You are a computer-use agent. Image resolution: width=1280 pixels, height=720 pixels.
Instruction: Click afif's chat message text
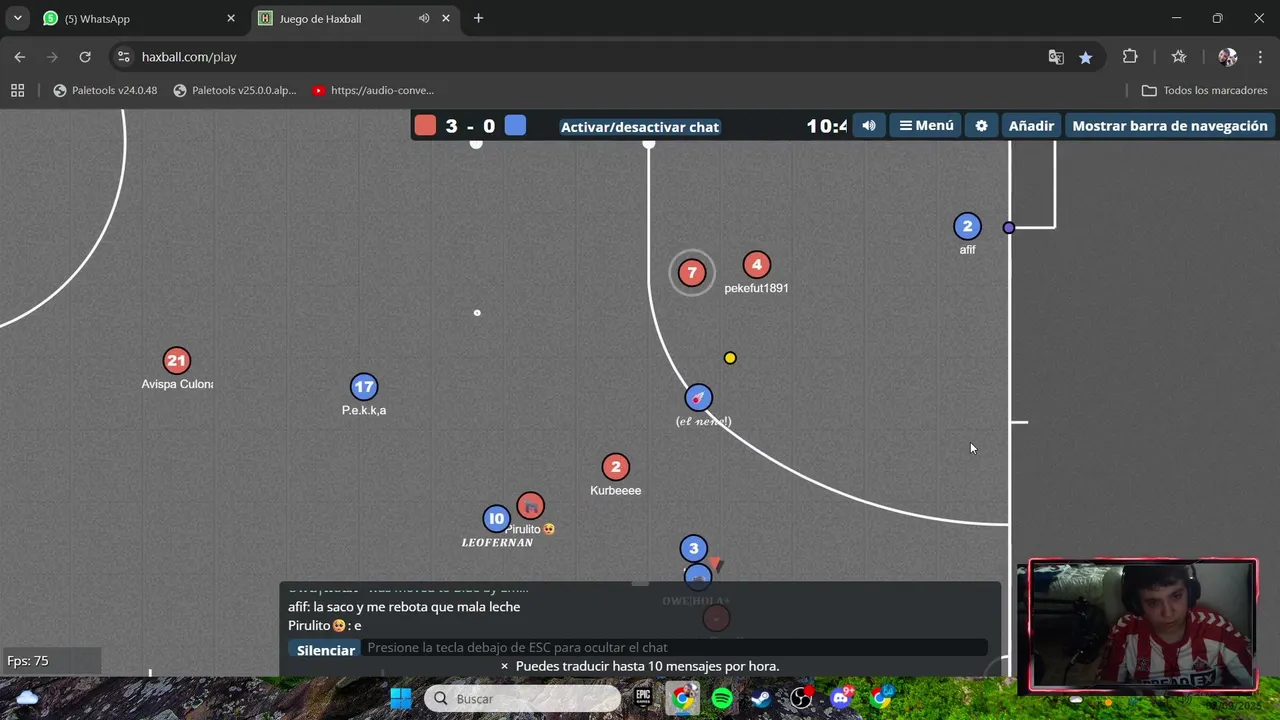click(x=404, y=607)
